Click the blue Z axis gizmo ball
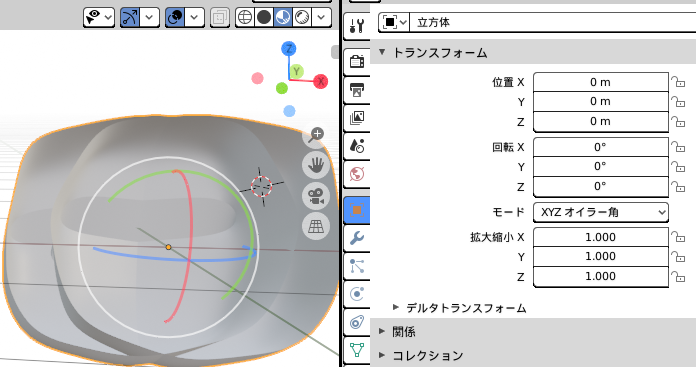 click(289, 49)
